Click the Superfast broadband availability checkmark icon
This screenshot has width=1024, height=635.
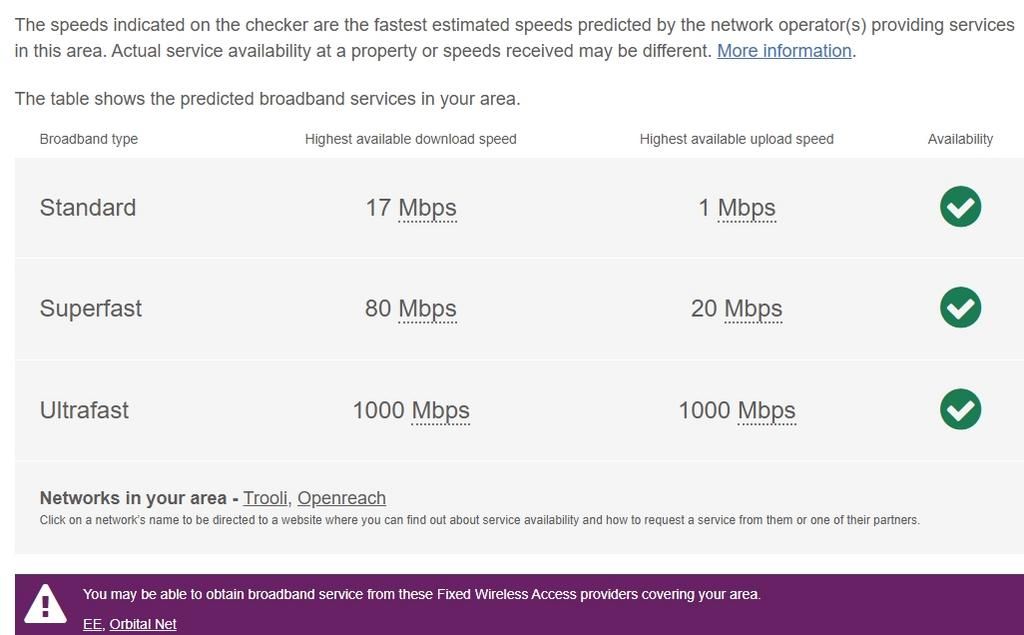[x=960, y=308]
